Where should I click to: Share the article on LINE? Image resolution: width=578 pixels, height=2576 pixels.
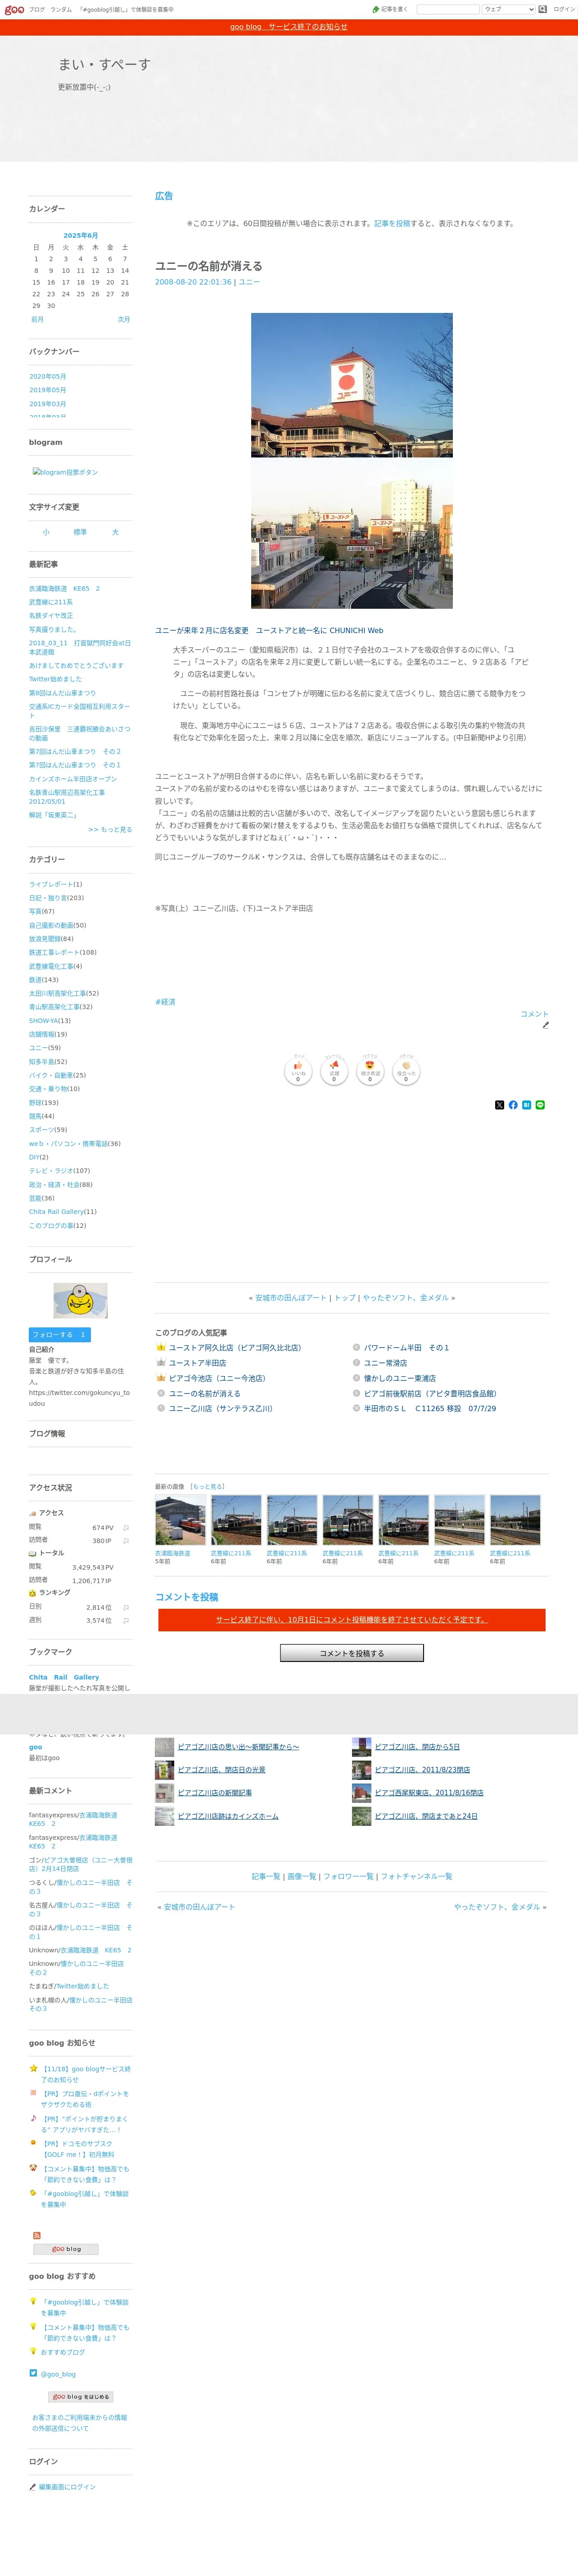tap(540, 1105)
